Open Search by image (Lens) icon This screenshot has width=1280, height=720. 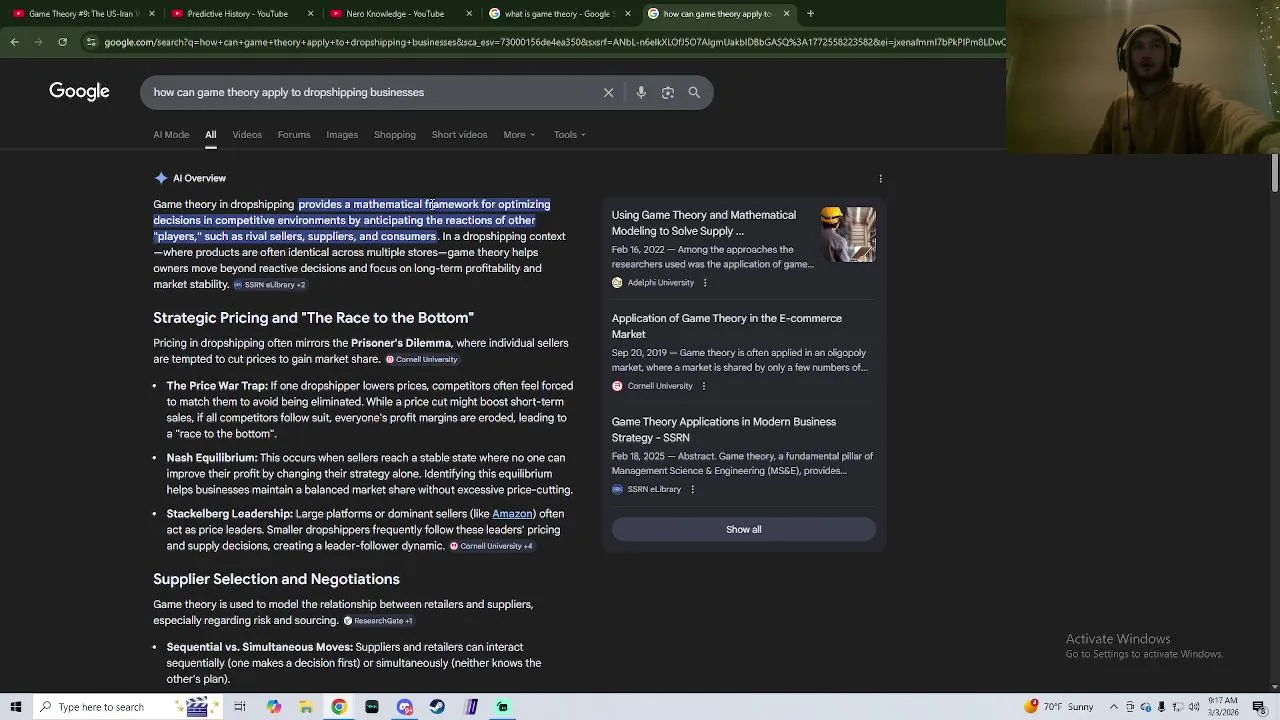tap(668, 92)
